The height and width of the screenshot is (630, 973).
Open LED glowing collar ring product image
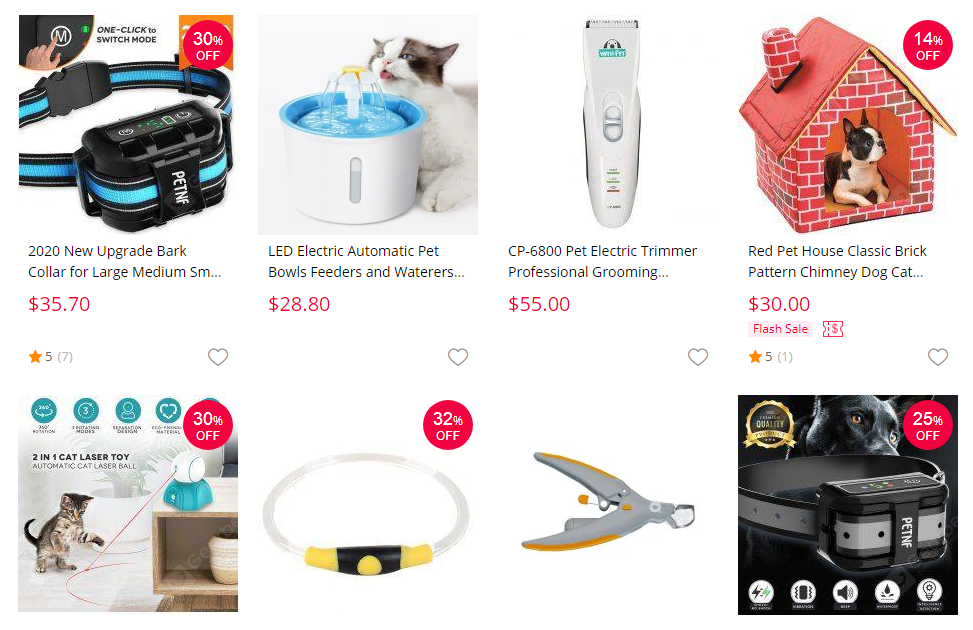(x=368, y=504)
